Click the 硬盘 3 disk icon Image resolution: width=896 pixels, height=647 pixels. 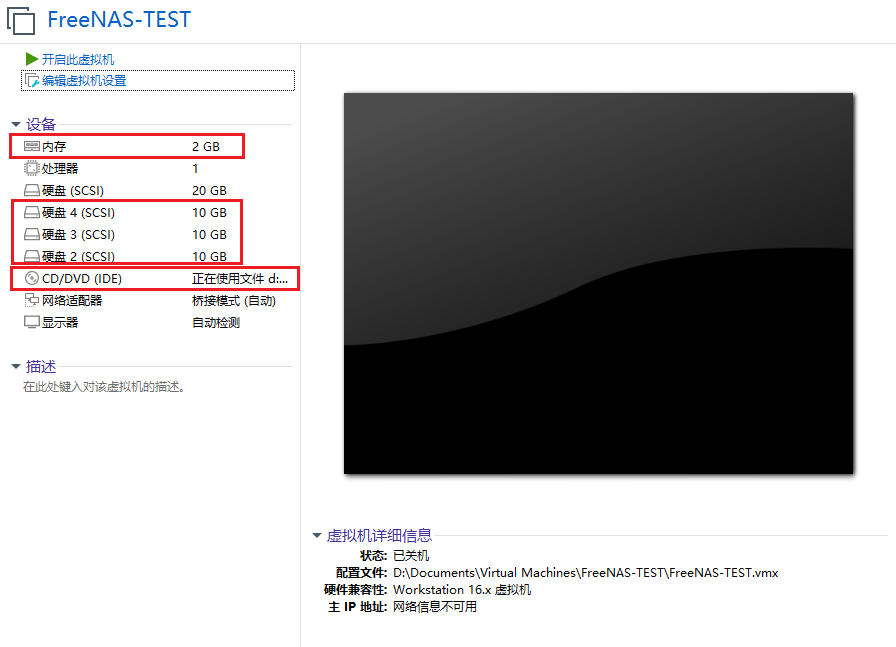(31, 234)
